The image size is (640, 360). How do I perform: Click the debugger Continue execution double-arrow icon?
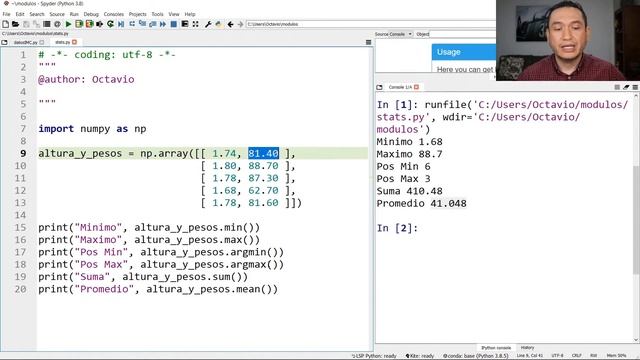coord(163,24)
